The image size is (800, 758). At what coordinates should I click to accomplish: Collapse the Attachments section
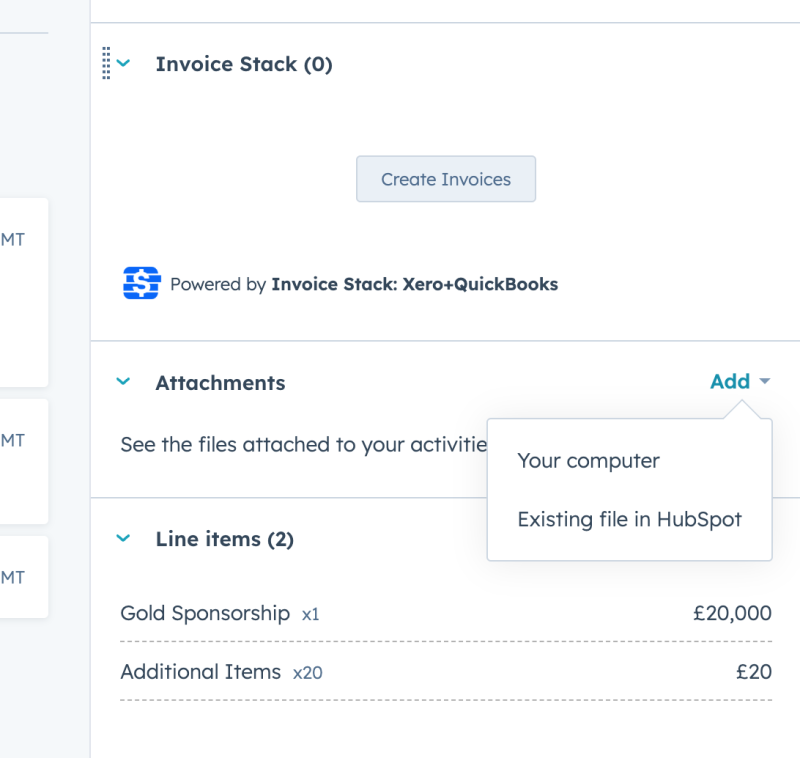(124, 381)
